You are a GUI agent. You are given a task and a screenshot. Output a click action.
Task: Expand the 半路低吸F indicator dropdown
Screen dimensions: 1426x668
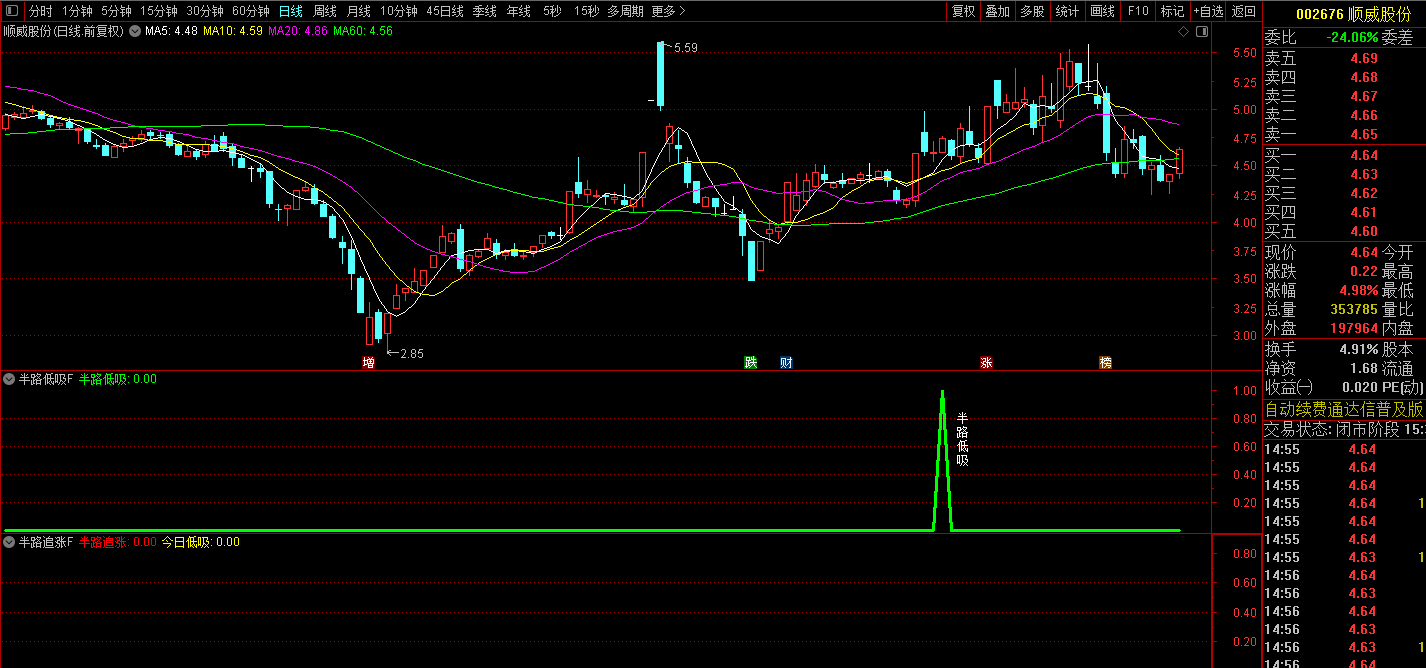point(9,379)
